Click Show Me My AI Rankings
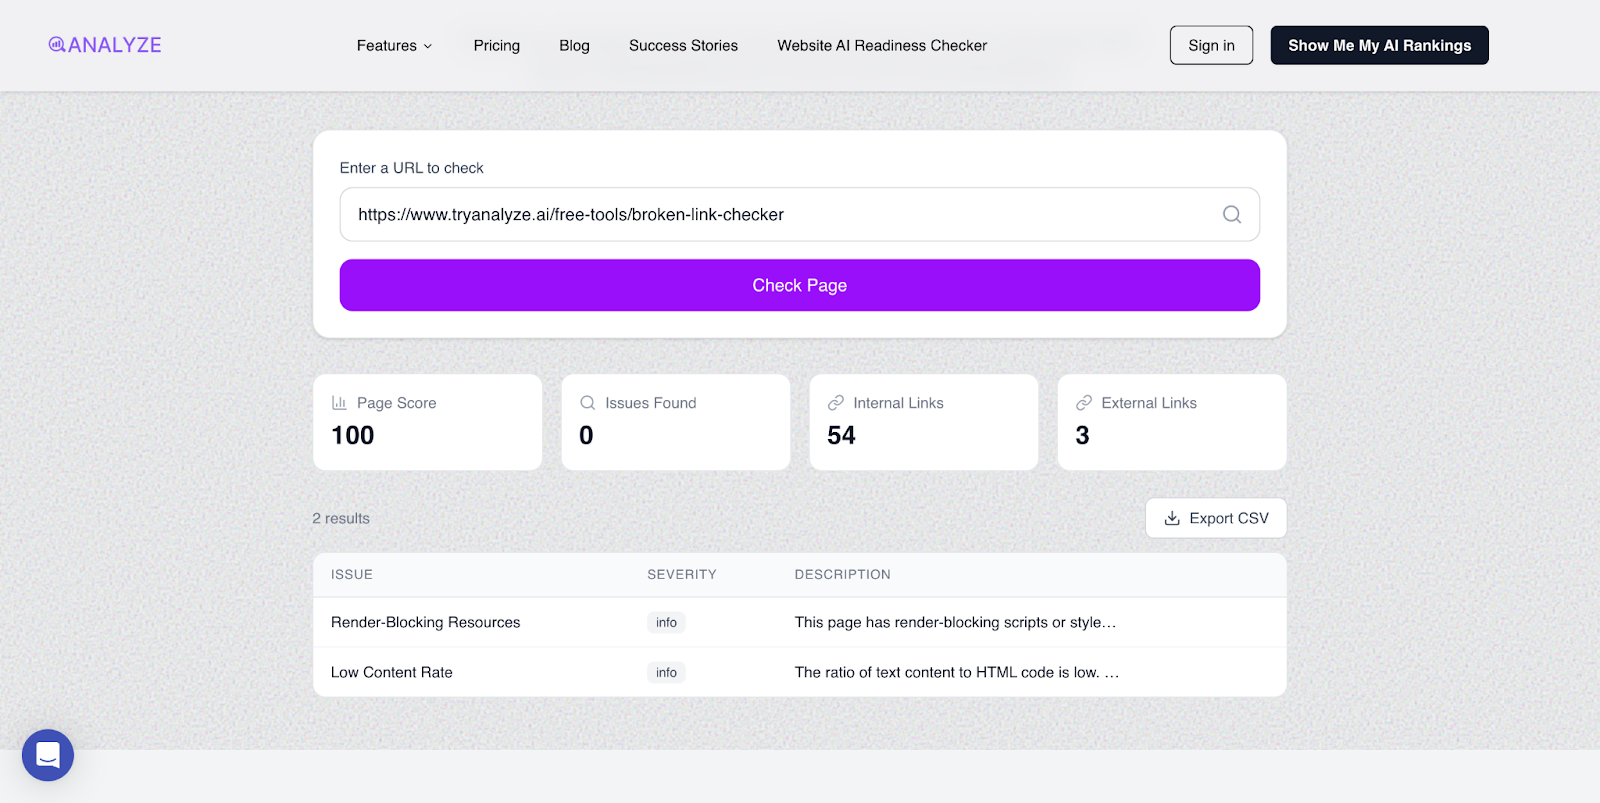Viewport: 1600px width, 803px height. [x=1379, y=45]
